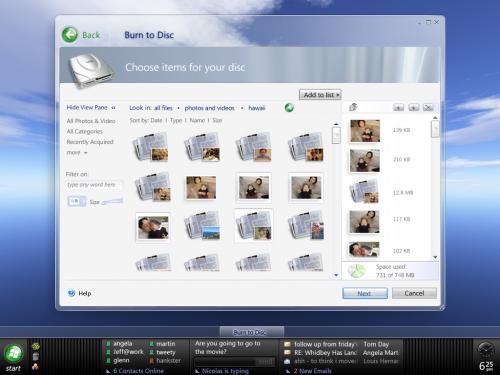Select the first folder stack thumbnail in top row

coord(150,147)
